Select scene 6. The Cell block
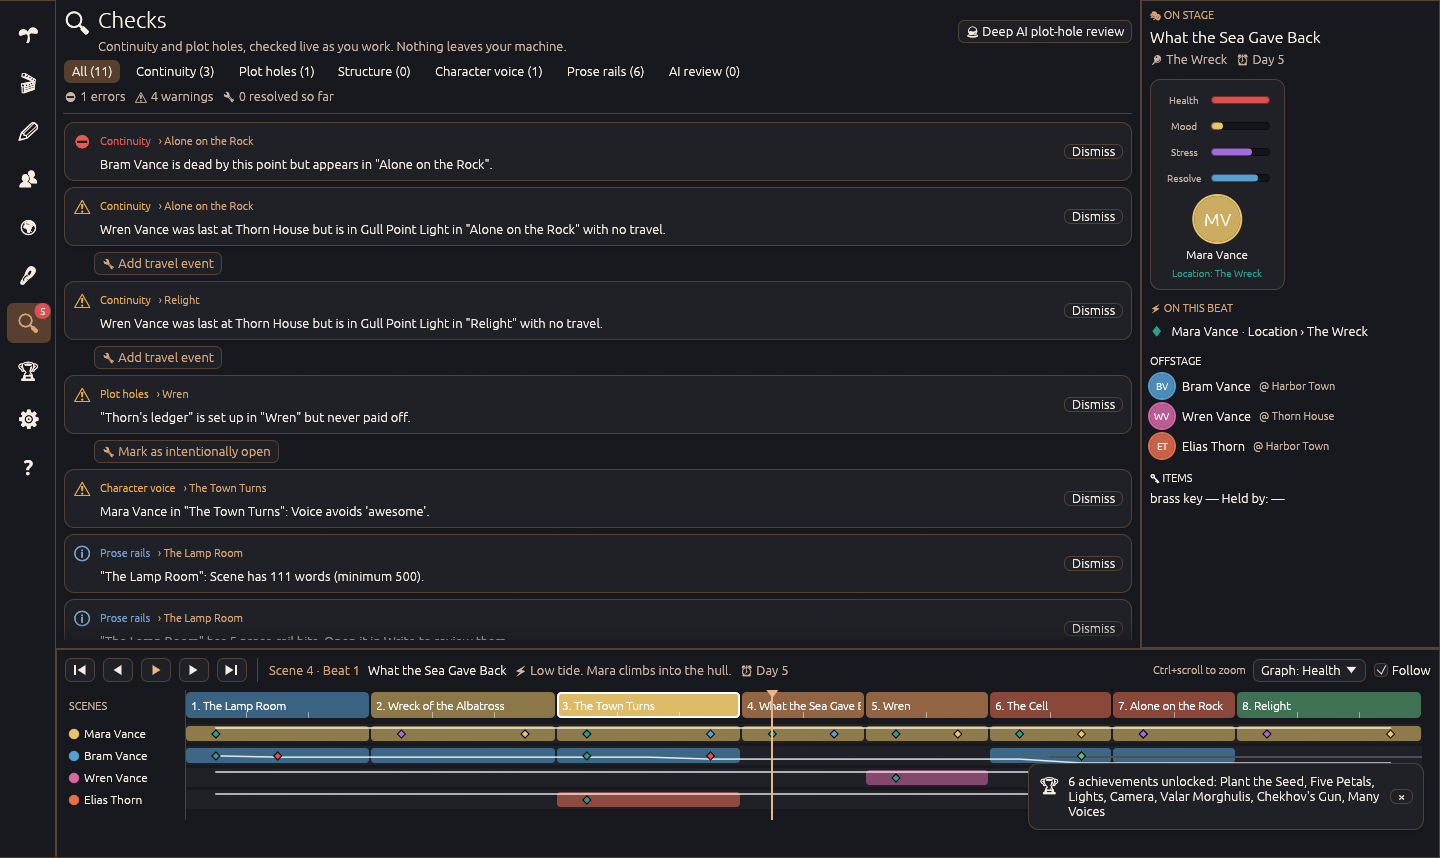Image resolution: width=1440 pixels, height=858 pixels. point(1050,705)
